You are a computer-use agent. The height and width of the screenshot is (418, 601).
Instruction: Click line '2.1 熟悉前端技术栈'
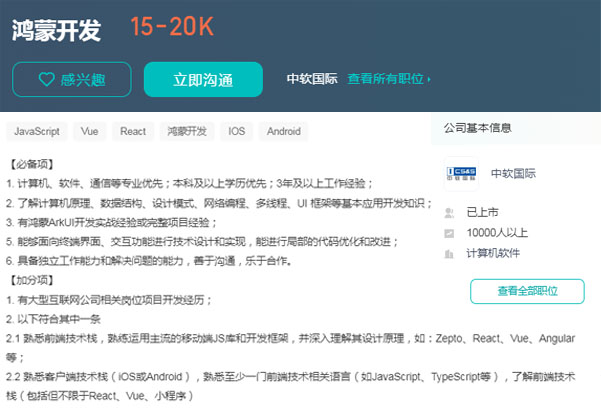click(x=291, y=348)
